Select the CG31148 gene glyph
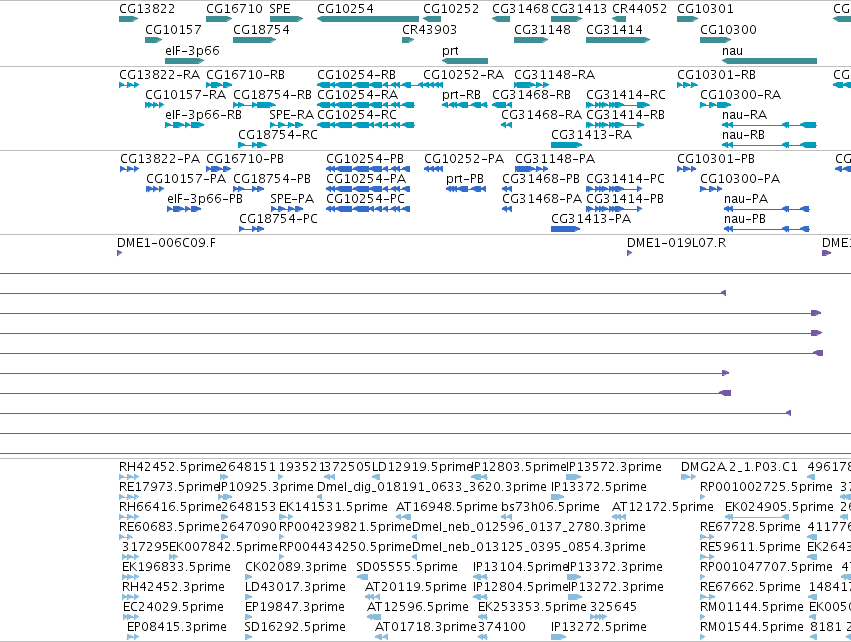 531,40
